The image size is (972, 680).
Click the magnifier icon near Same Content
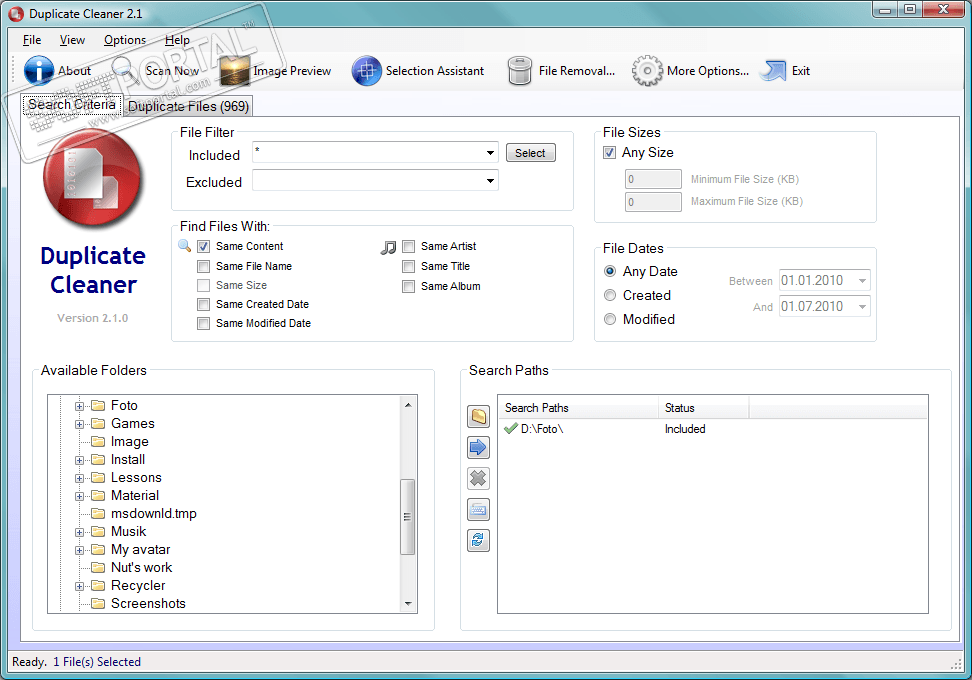pyautogui.click(x=184, y=245)
